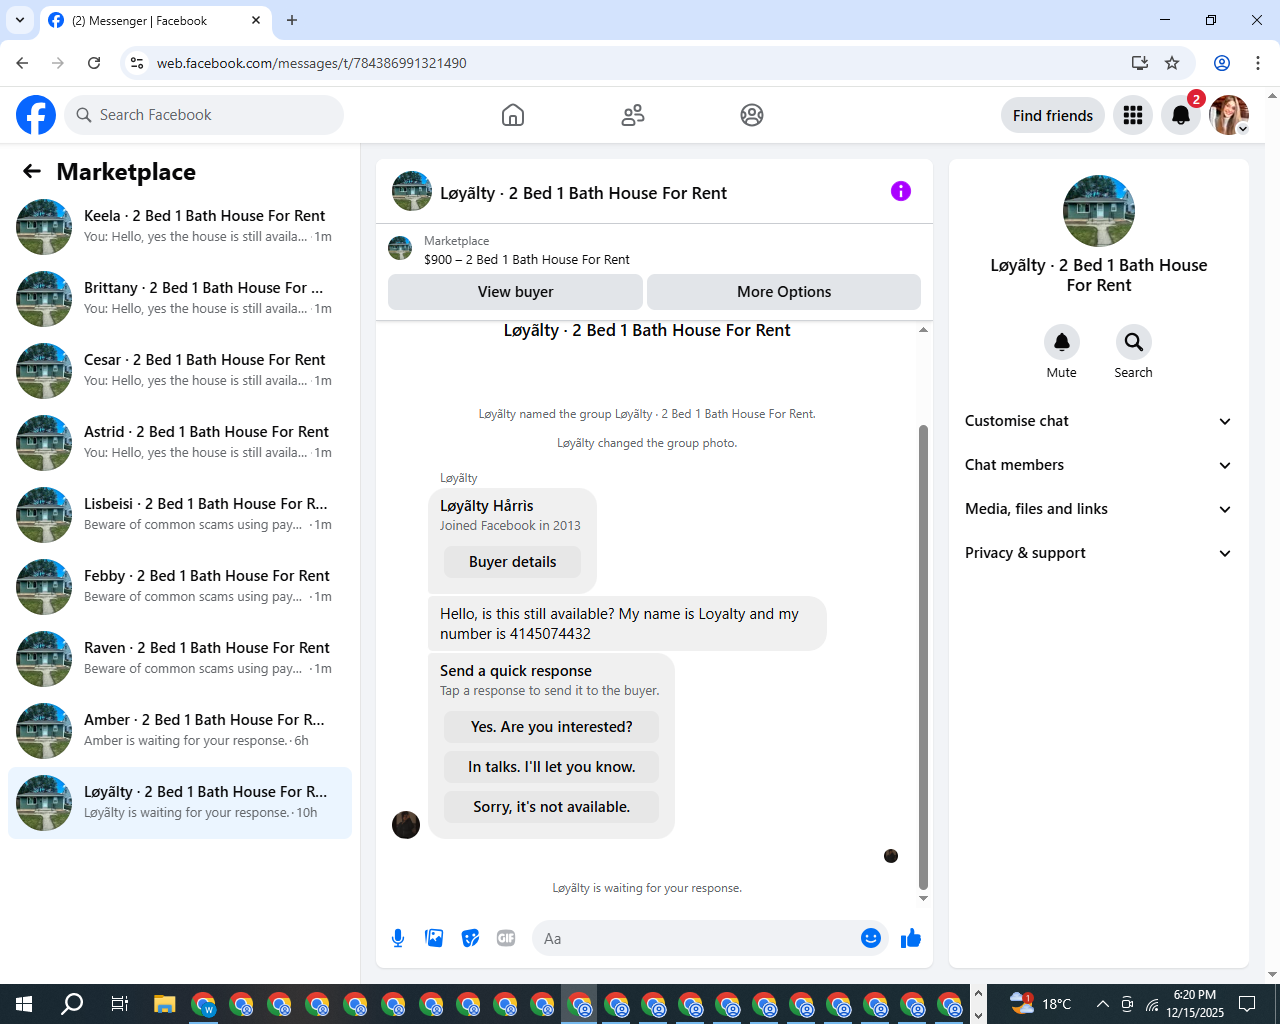Open Keela house rent conversation
The image size is (1280, 1024).
tap(180, 227)
